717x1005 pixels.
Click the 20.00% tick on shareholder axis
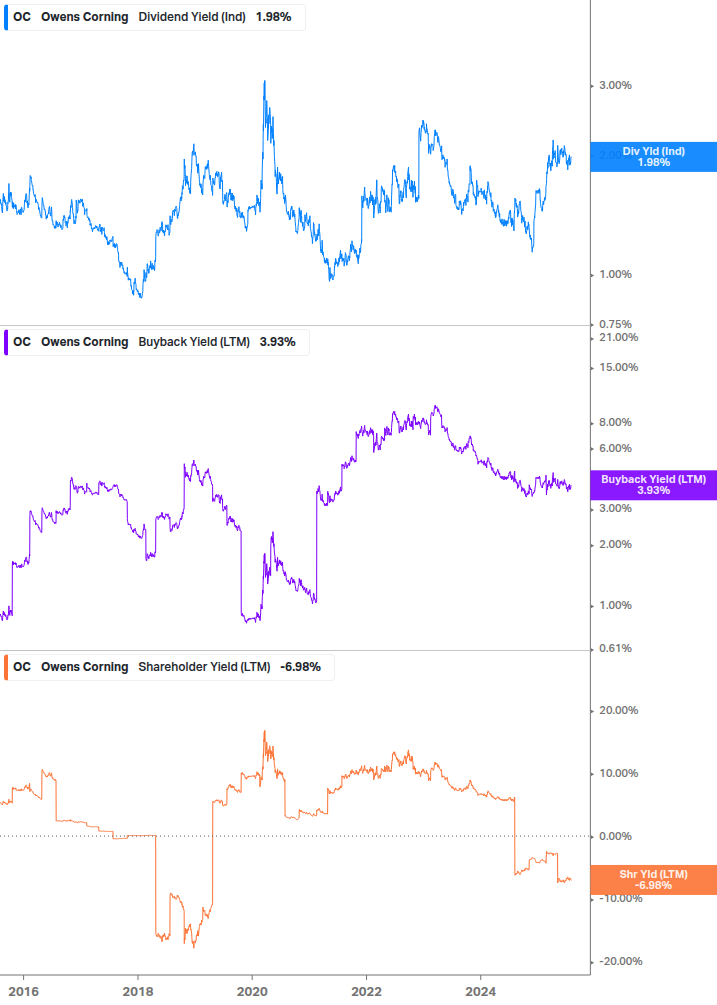(618, 711)
